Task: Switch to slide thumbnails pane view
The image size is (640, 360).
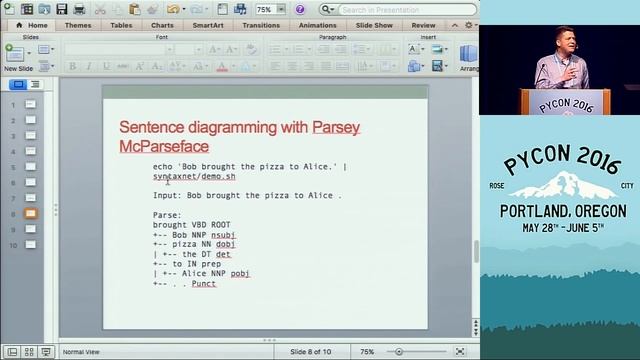Action: point(18,84)
